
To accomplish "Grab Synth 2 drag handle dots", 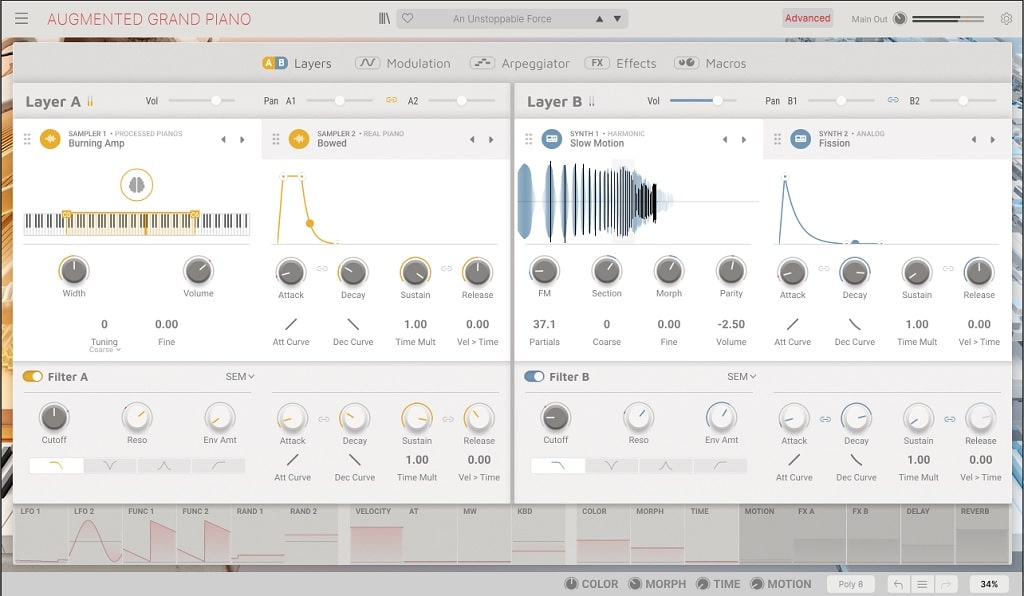I will click(x=777, y=139).
